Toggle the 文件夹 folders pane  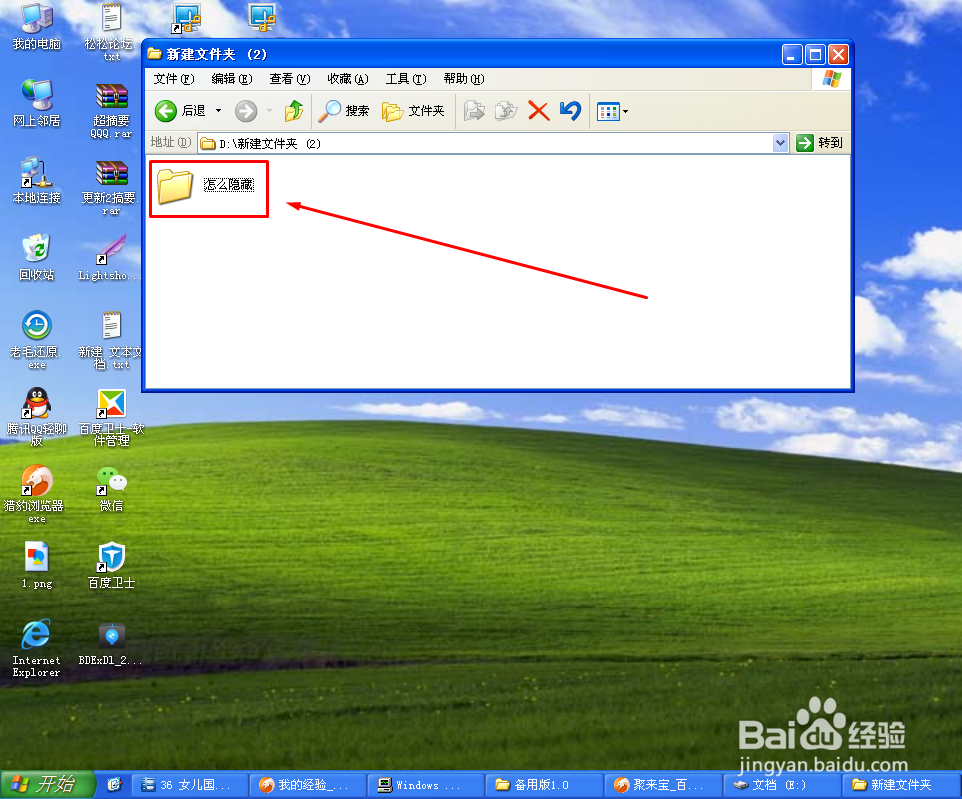click(x=414, y=111)
